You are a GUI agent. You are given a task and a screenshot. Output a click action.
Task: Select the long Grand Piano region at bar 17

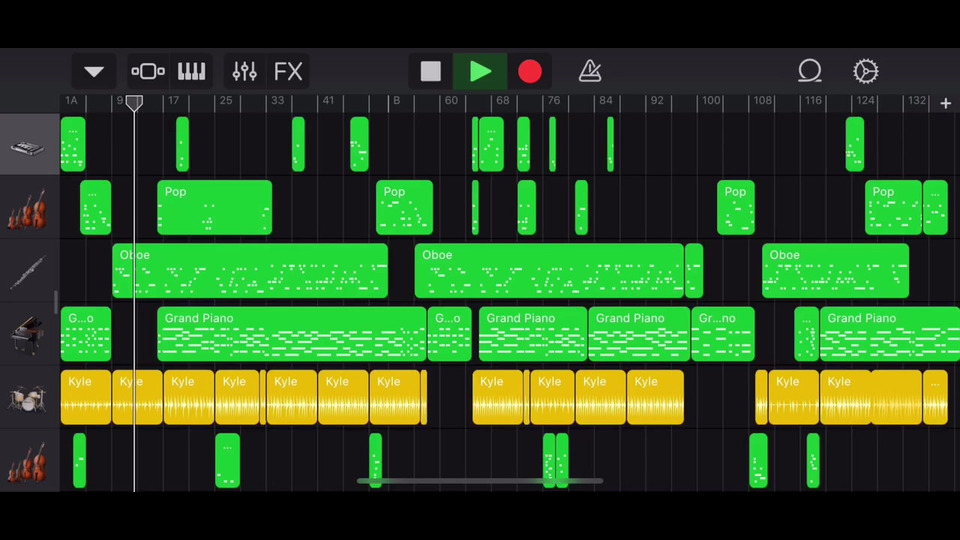291,334
